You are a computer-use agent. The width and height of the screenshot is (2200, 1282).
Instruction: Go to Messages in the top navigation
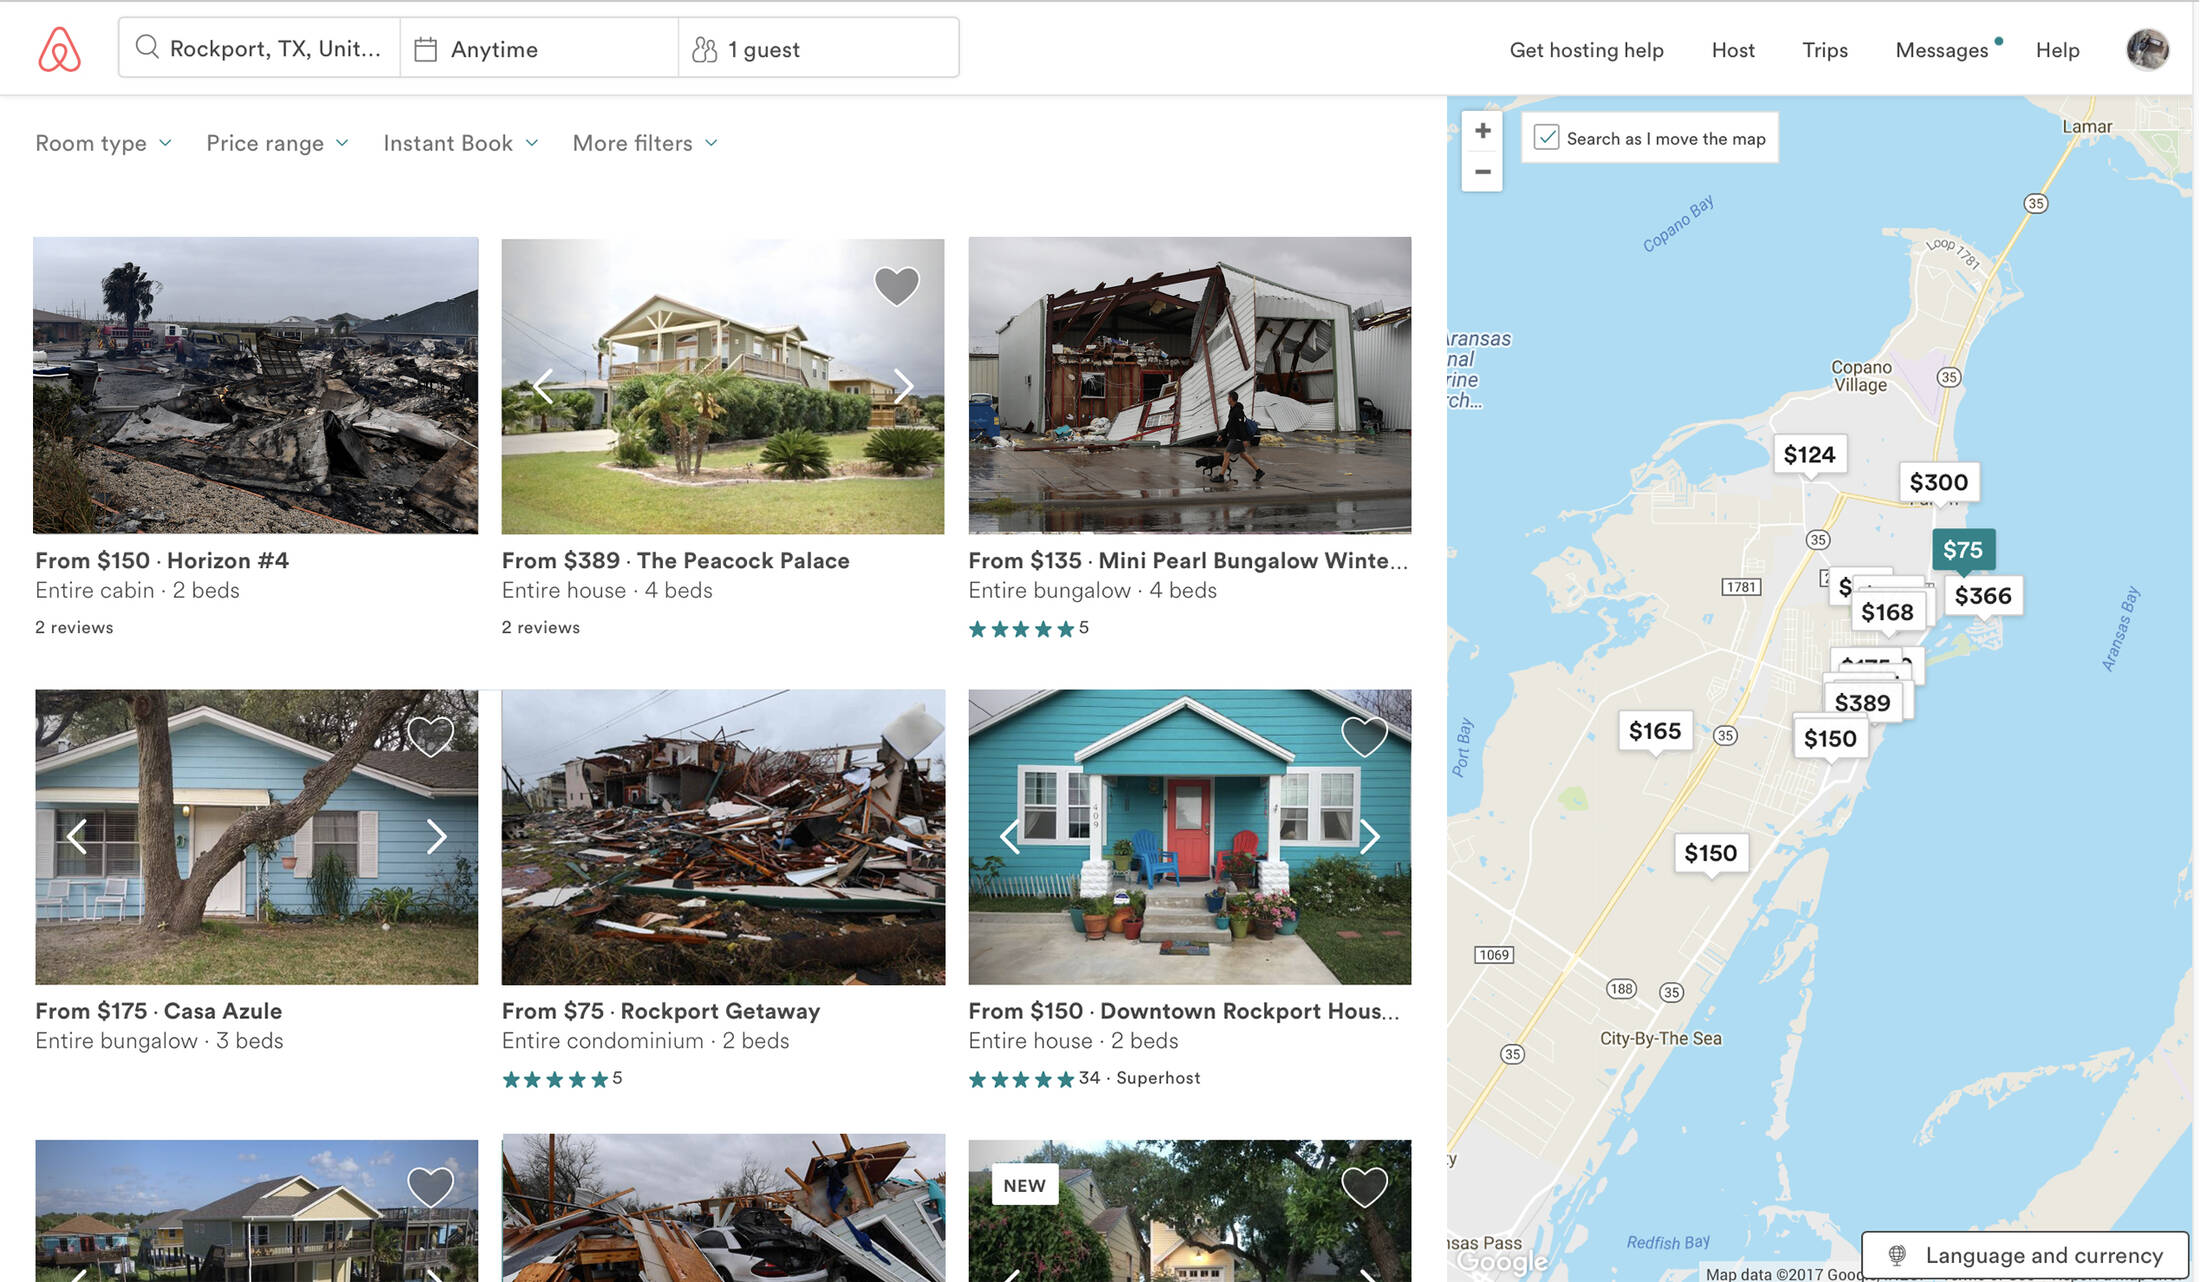1941,50
